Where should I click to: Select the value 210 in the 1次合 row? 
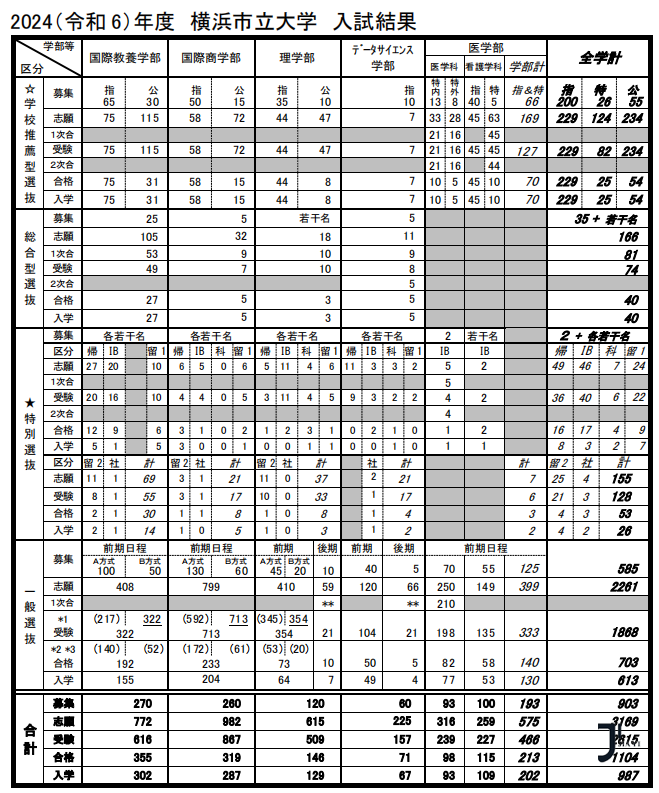pyautogui.click(x=446, y=604)
